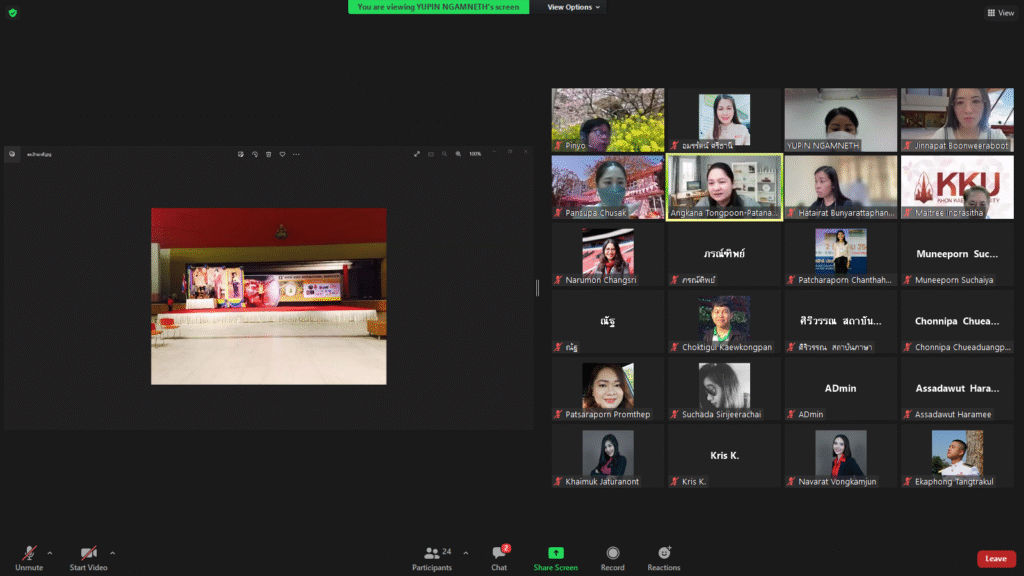The width and height of the screenshot is (1024, 576).
Task: Click the green screen-sharing notification banner
Action: coord(438,7)
